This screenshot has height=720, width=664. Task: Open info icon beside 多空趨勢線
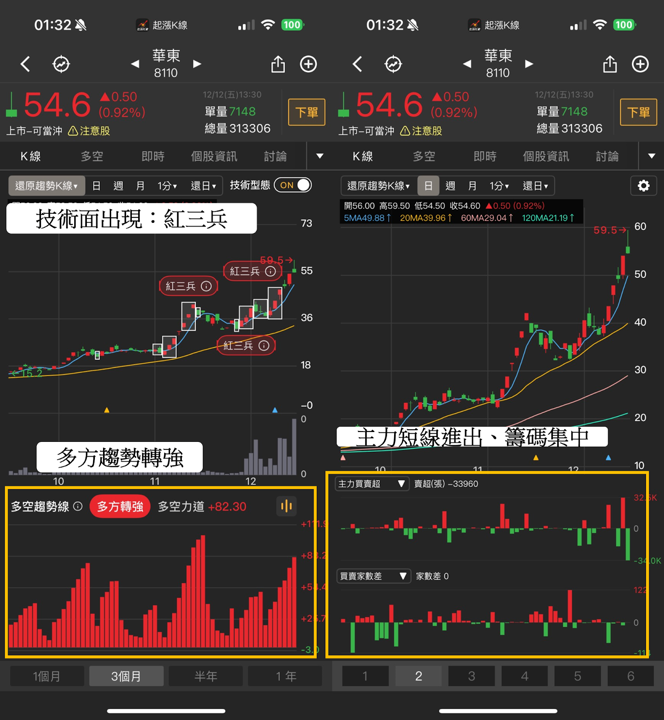[x=78, y=506]
